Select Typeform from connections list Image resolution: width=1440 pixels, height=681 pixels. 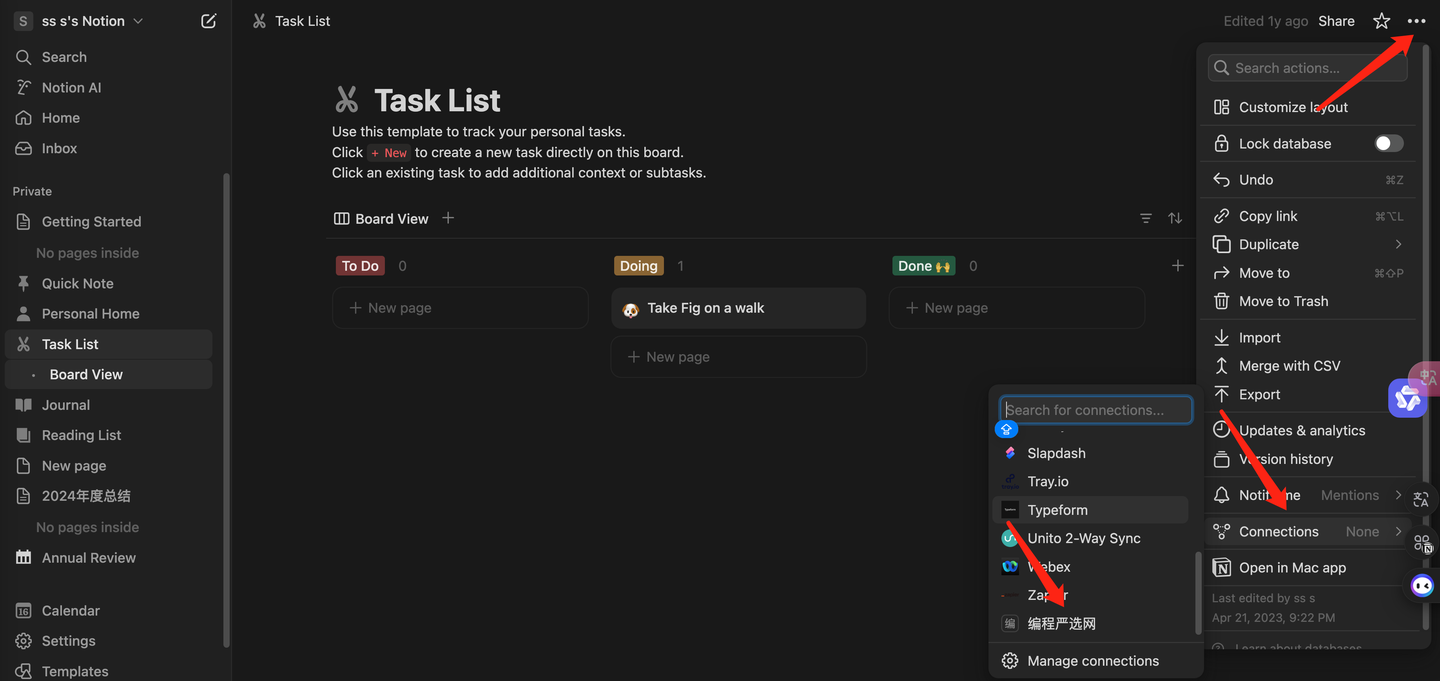click(1057, 510)
